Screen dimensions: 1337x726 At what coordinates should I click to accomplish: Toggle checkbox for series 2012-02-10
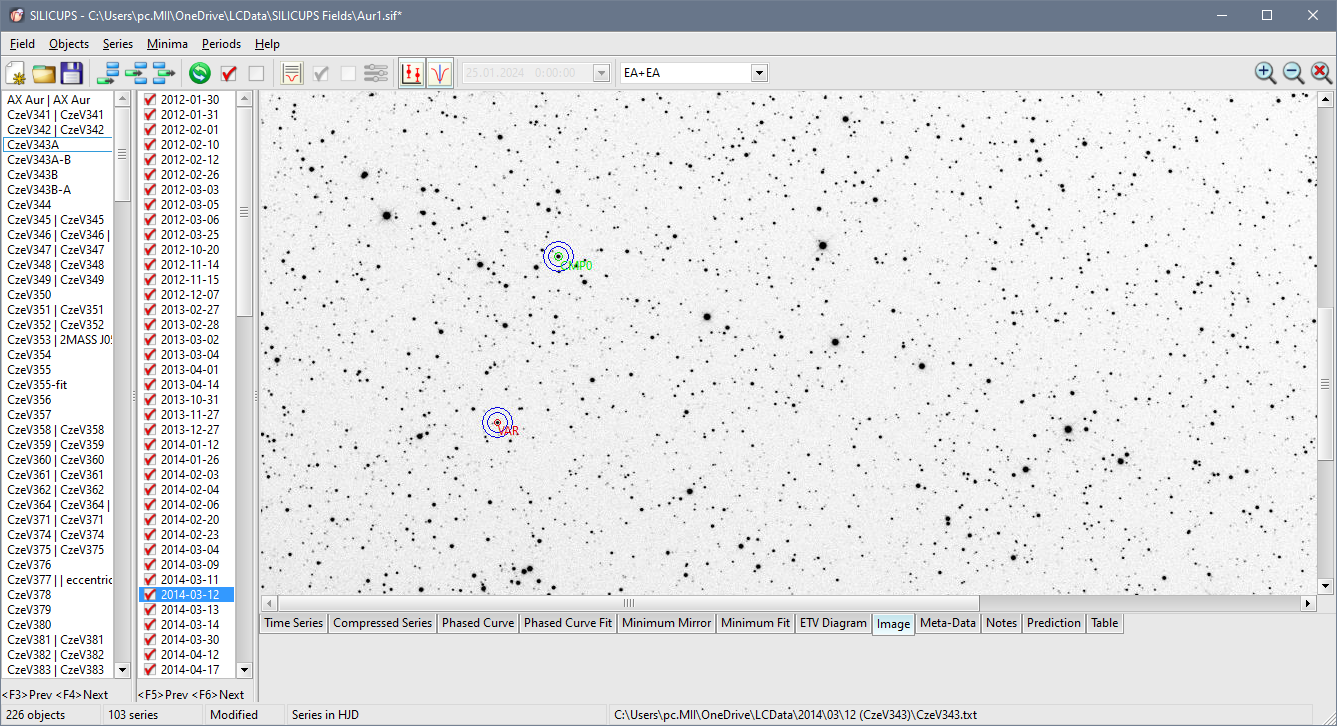pyautogui.click(x=150, y=145)
